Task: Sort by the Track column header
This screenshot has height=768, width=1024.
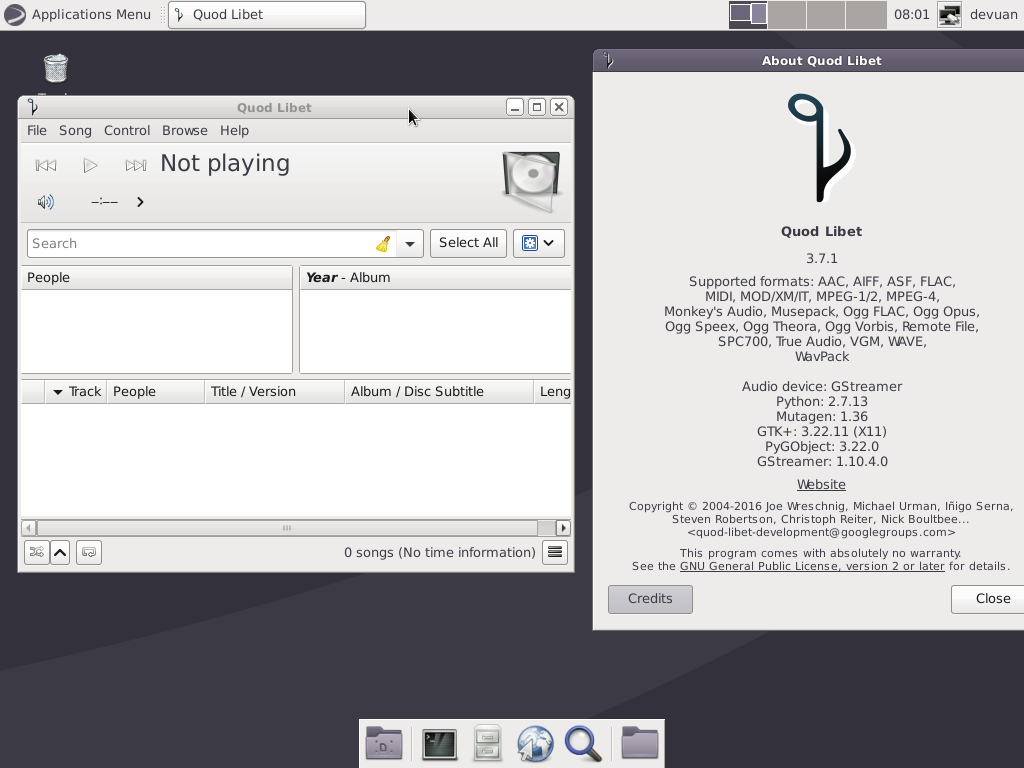Action: point(76,392)
